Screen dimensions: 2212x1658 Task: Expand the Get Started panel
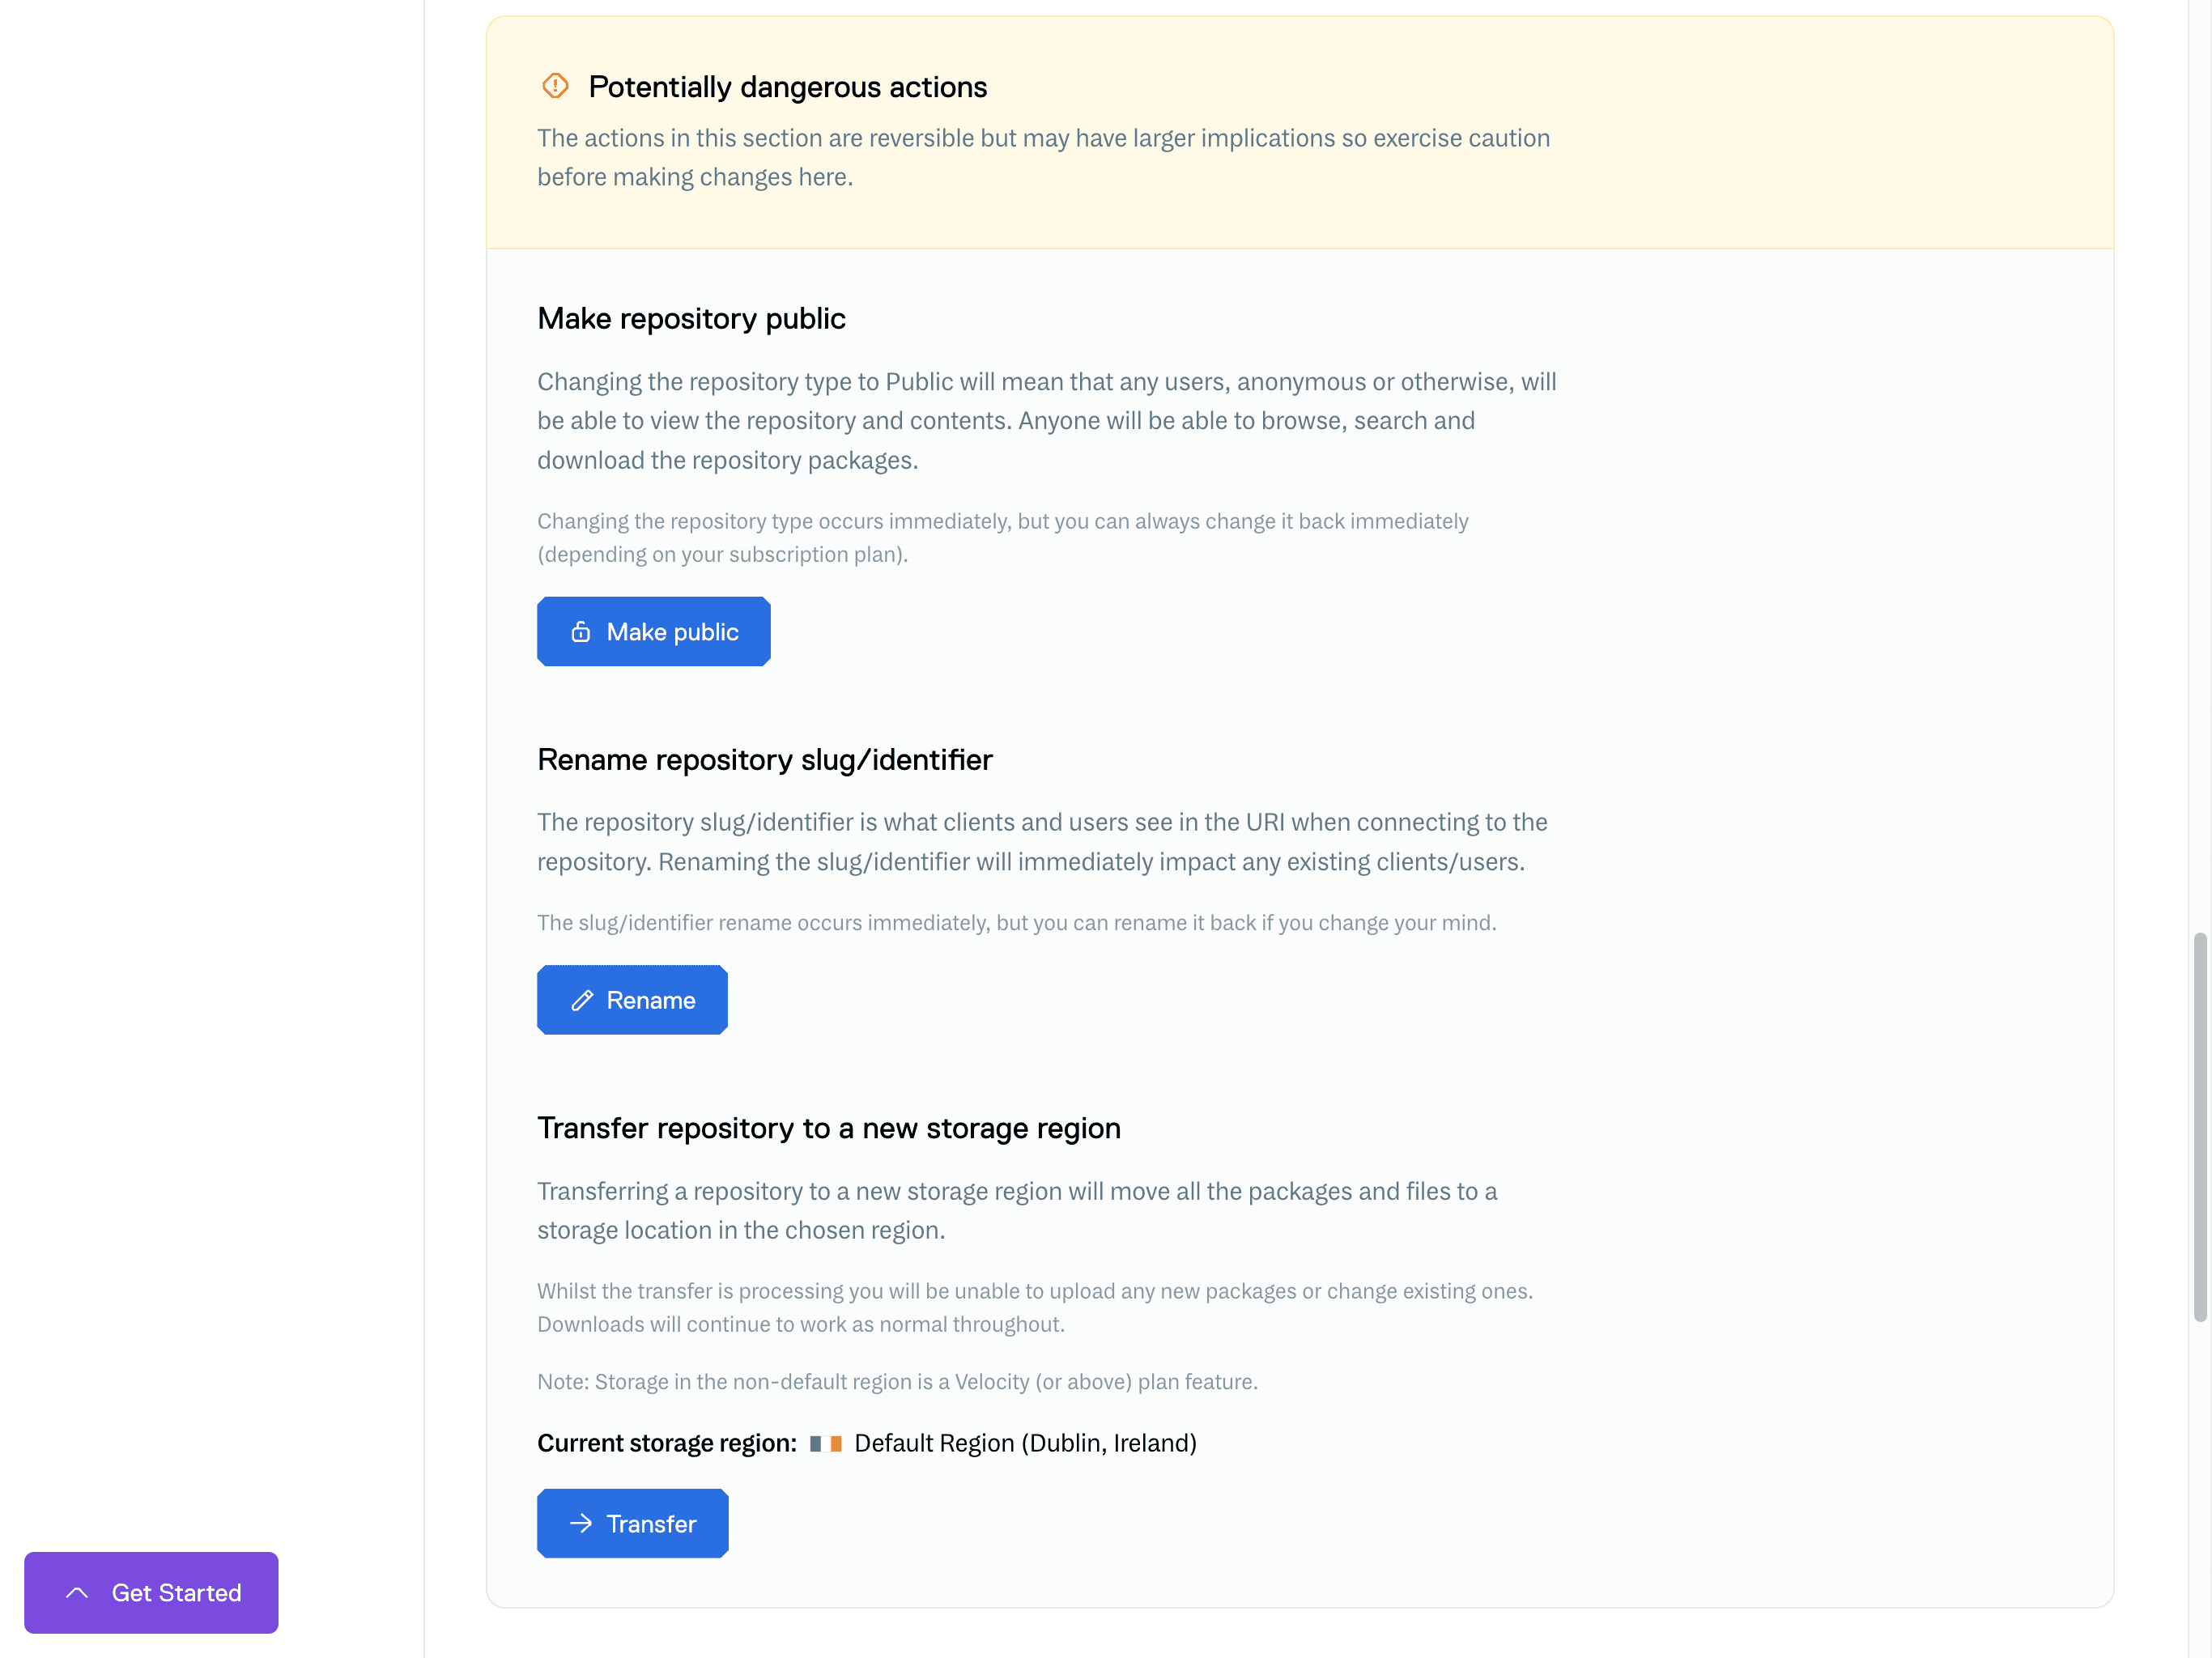coord(151,1592)
